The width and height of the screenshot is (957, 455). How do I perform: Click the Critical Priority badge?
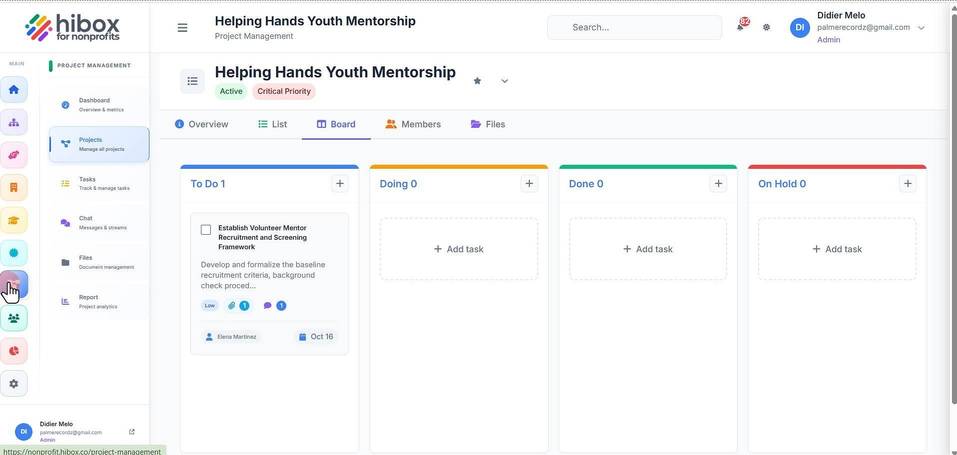tap(284, 92)
